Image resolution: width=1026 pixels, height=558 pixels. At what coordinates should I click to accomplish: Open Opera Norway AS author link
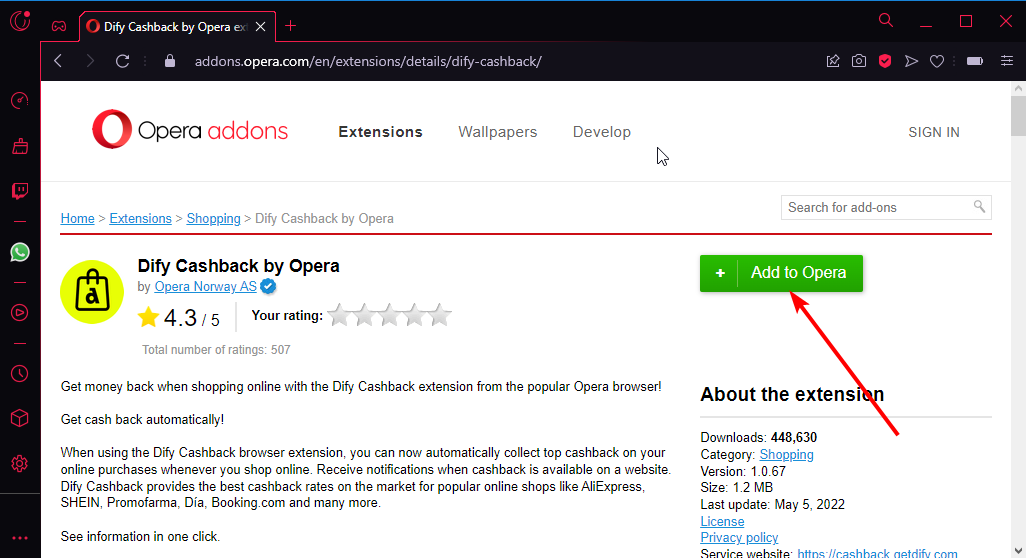205,287
